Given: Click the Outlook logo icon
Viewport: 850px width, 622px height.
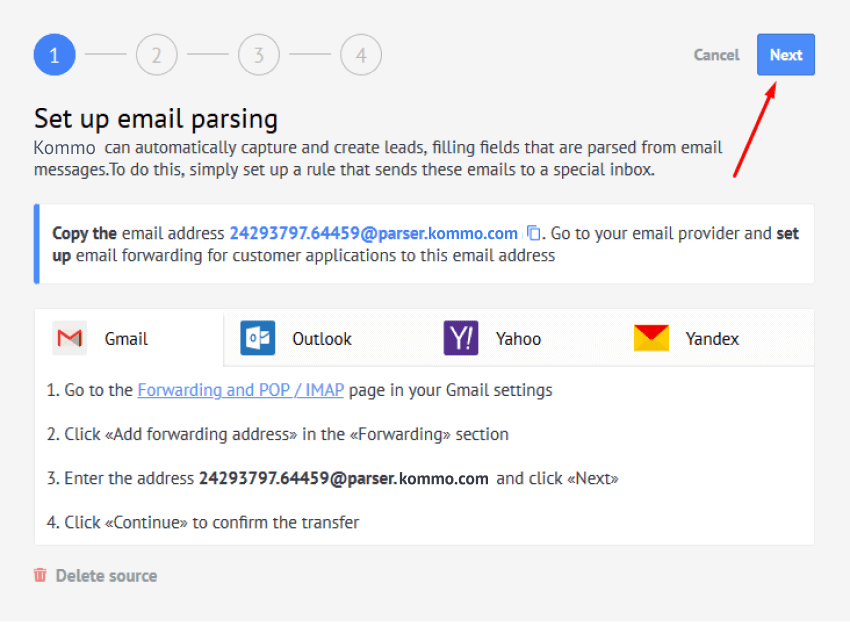Looking at the screenshot, I should pyautogui.click(x=257, y=338).
